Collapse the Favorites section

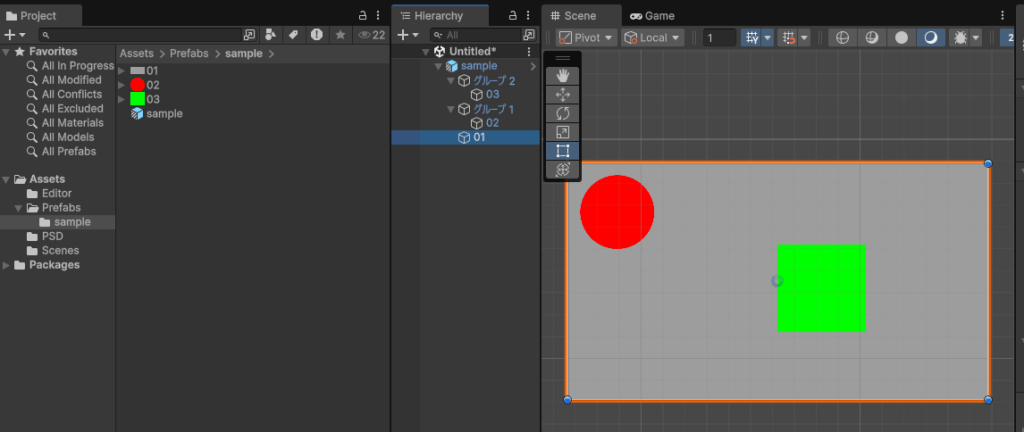pos(7,52)
